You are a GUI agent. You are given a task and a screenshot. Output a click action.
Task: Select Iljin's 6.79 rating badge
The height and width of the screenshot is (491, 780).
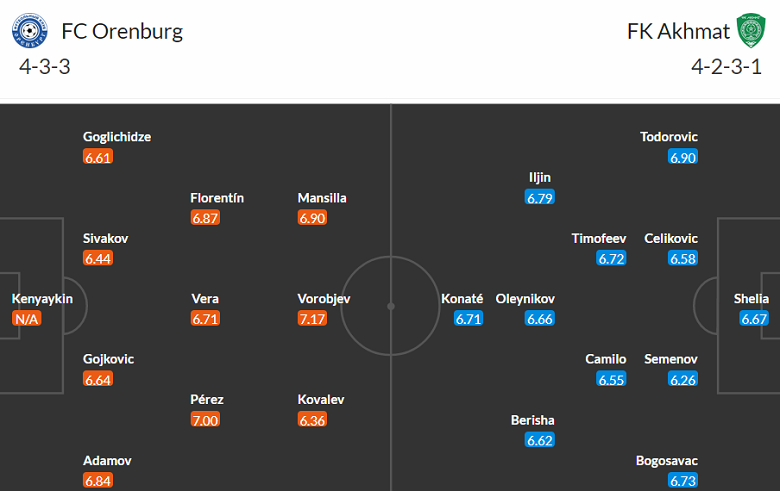(x=540, y=198)
